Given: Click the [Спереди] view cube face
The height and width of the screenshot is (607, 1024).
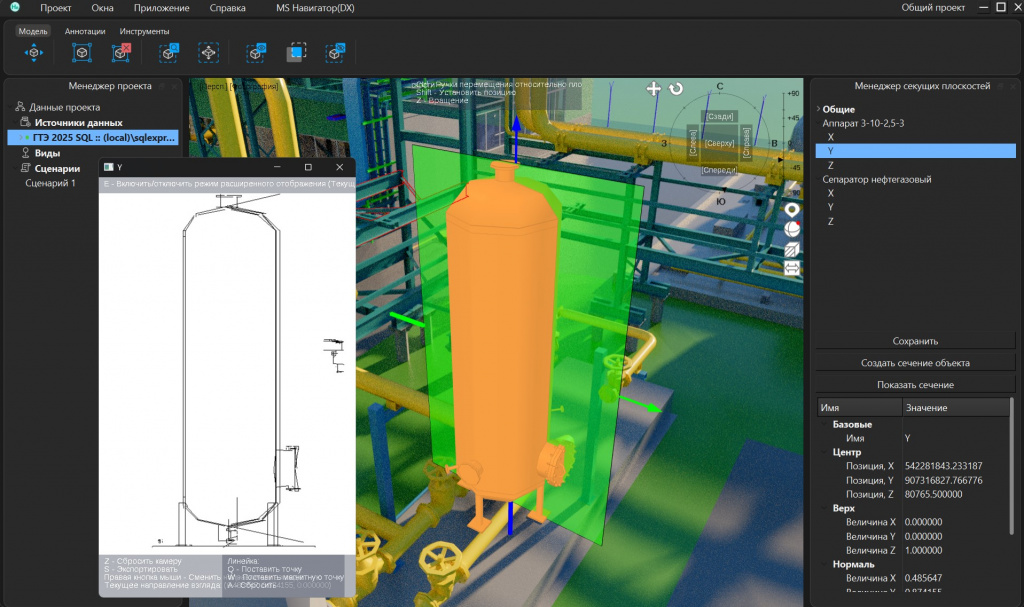Looking at the screenshot, I should (719, 170).
